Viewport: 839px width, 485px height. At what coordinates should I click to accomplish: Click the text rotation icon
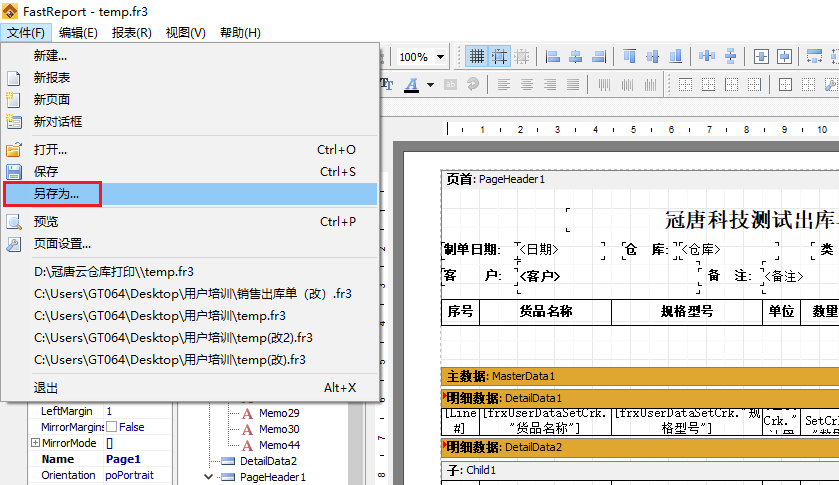click(x=472, y=85)
